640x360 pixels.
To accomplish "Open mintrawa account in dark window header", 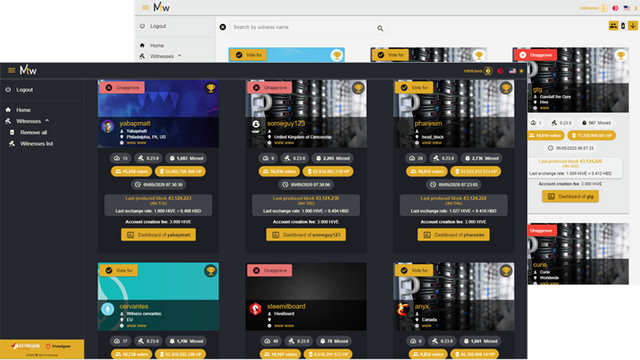I will (478, 71).
